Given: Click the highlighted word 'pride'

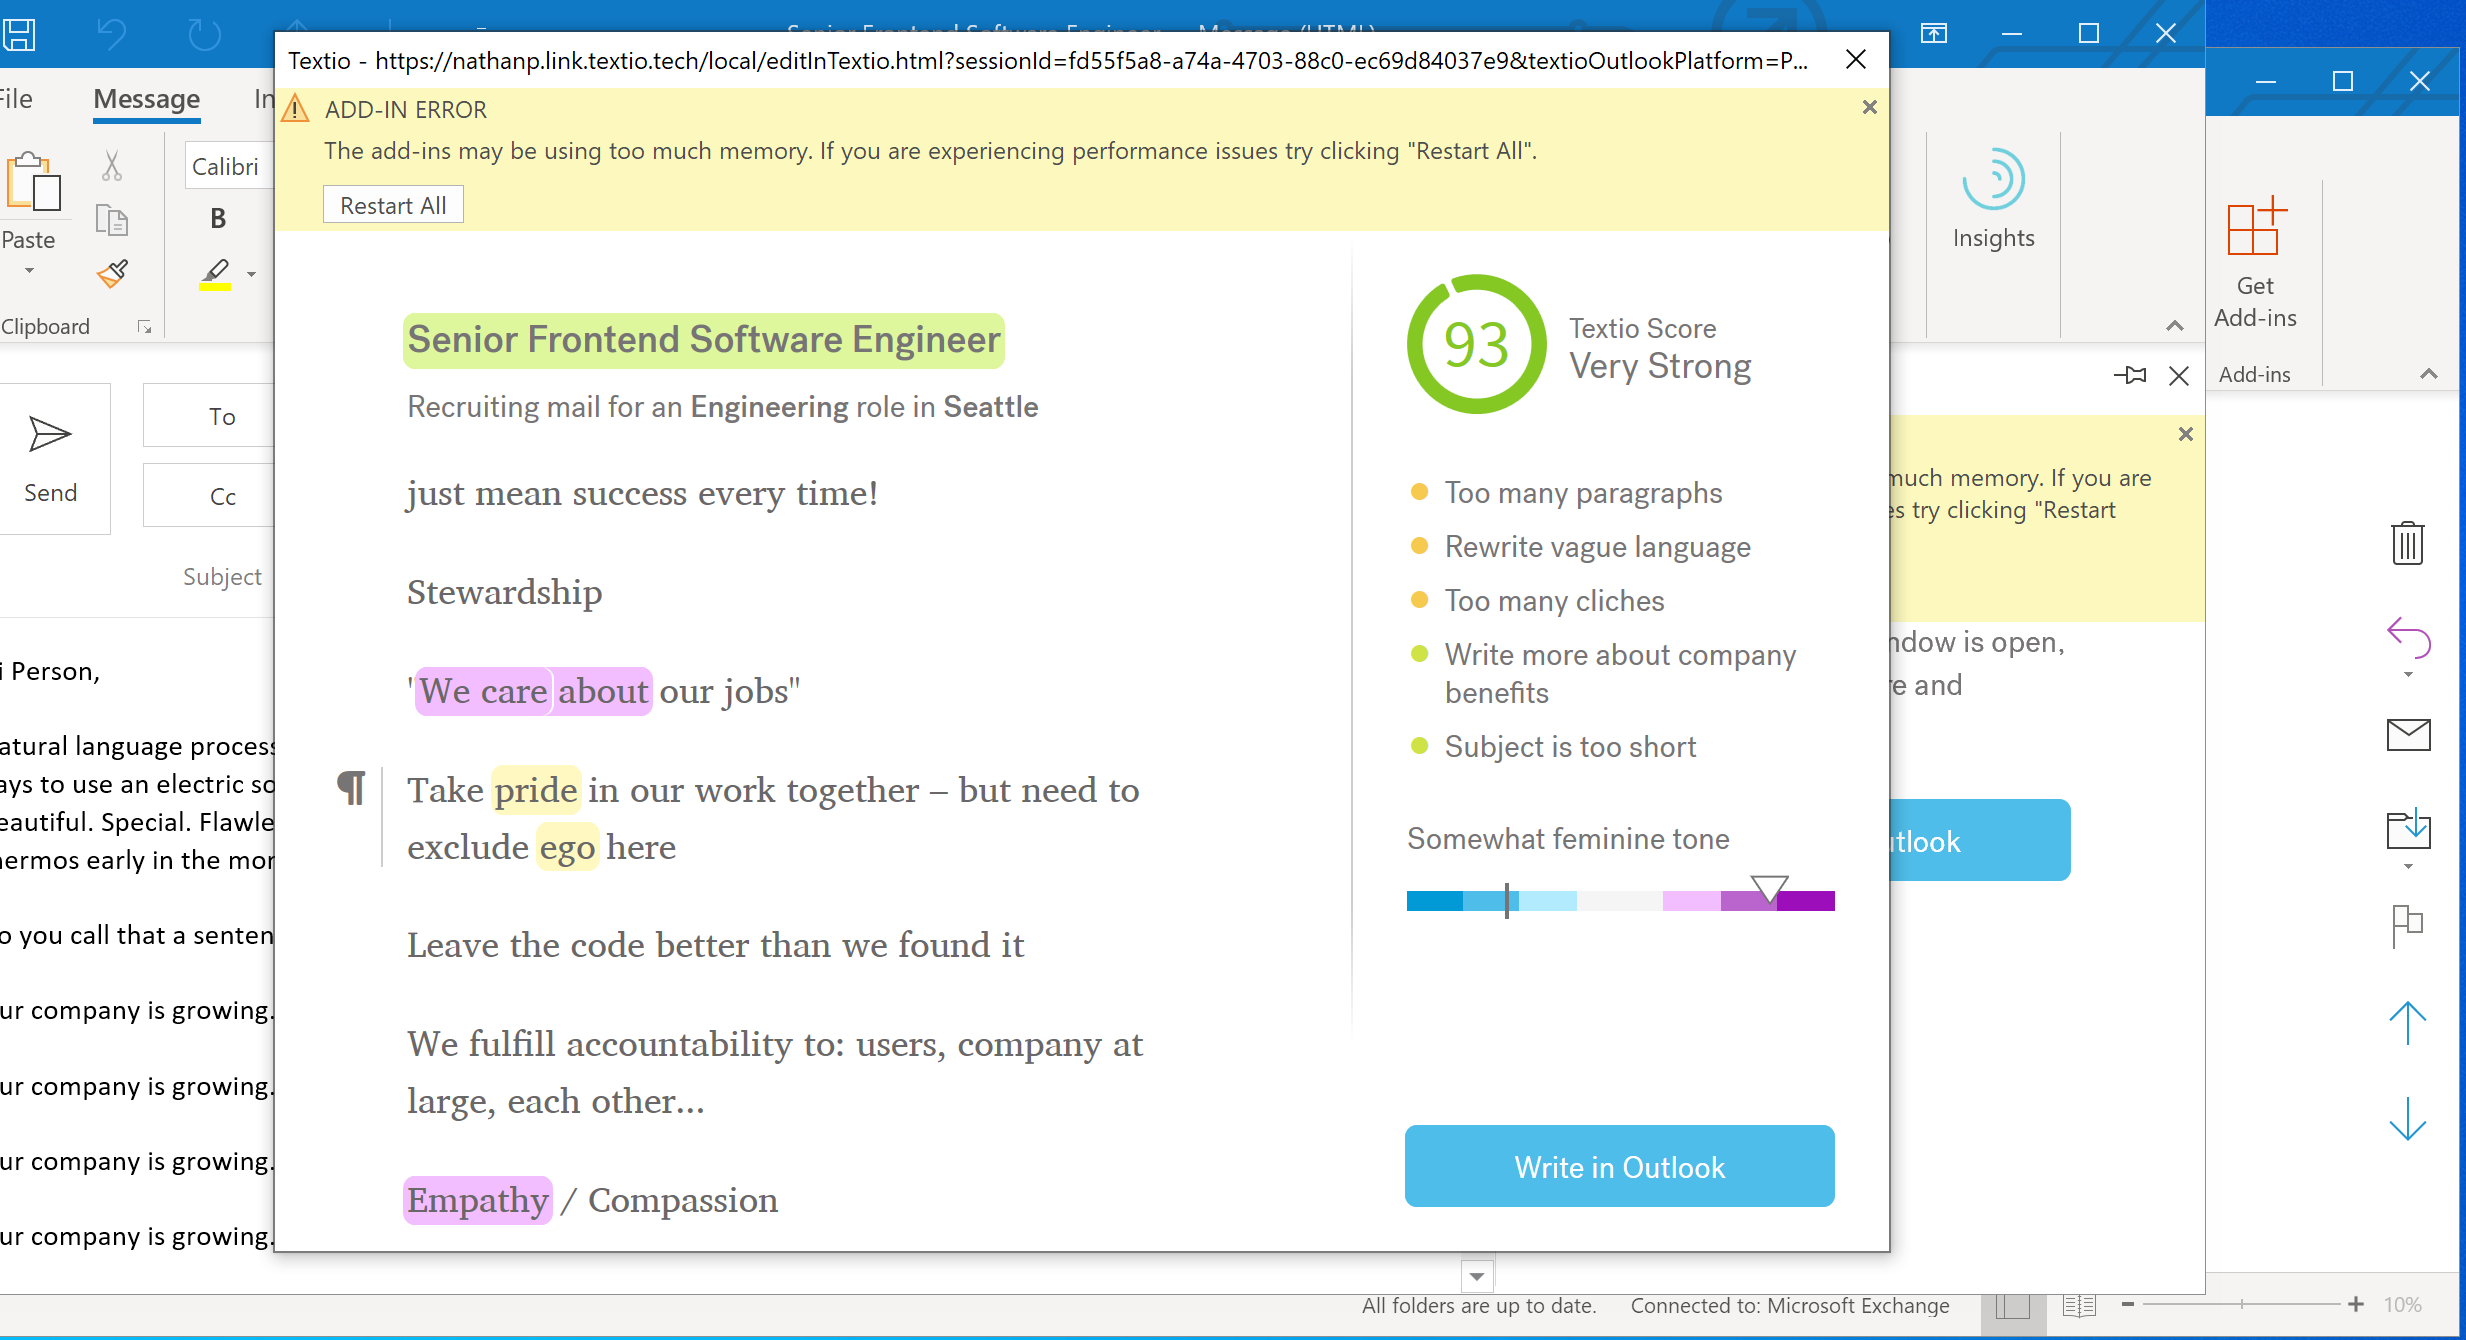Looking at the screenshot, I should pyautogui.click(x=535, y=790).
